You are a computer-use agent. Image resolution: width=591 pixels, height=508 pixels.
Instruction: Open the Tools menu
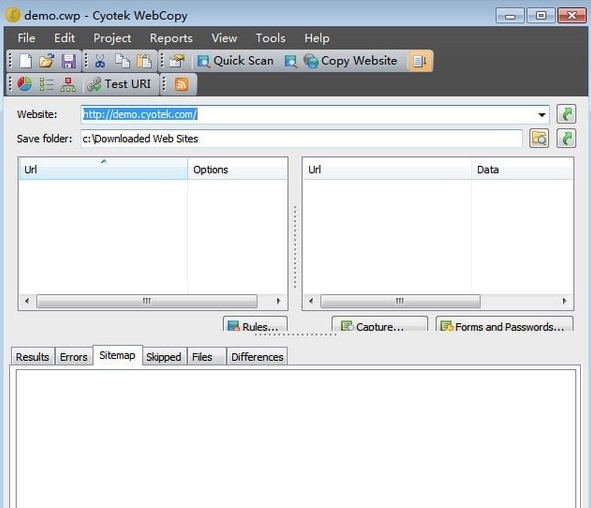(271, 38)
